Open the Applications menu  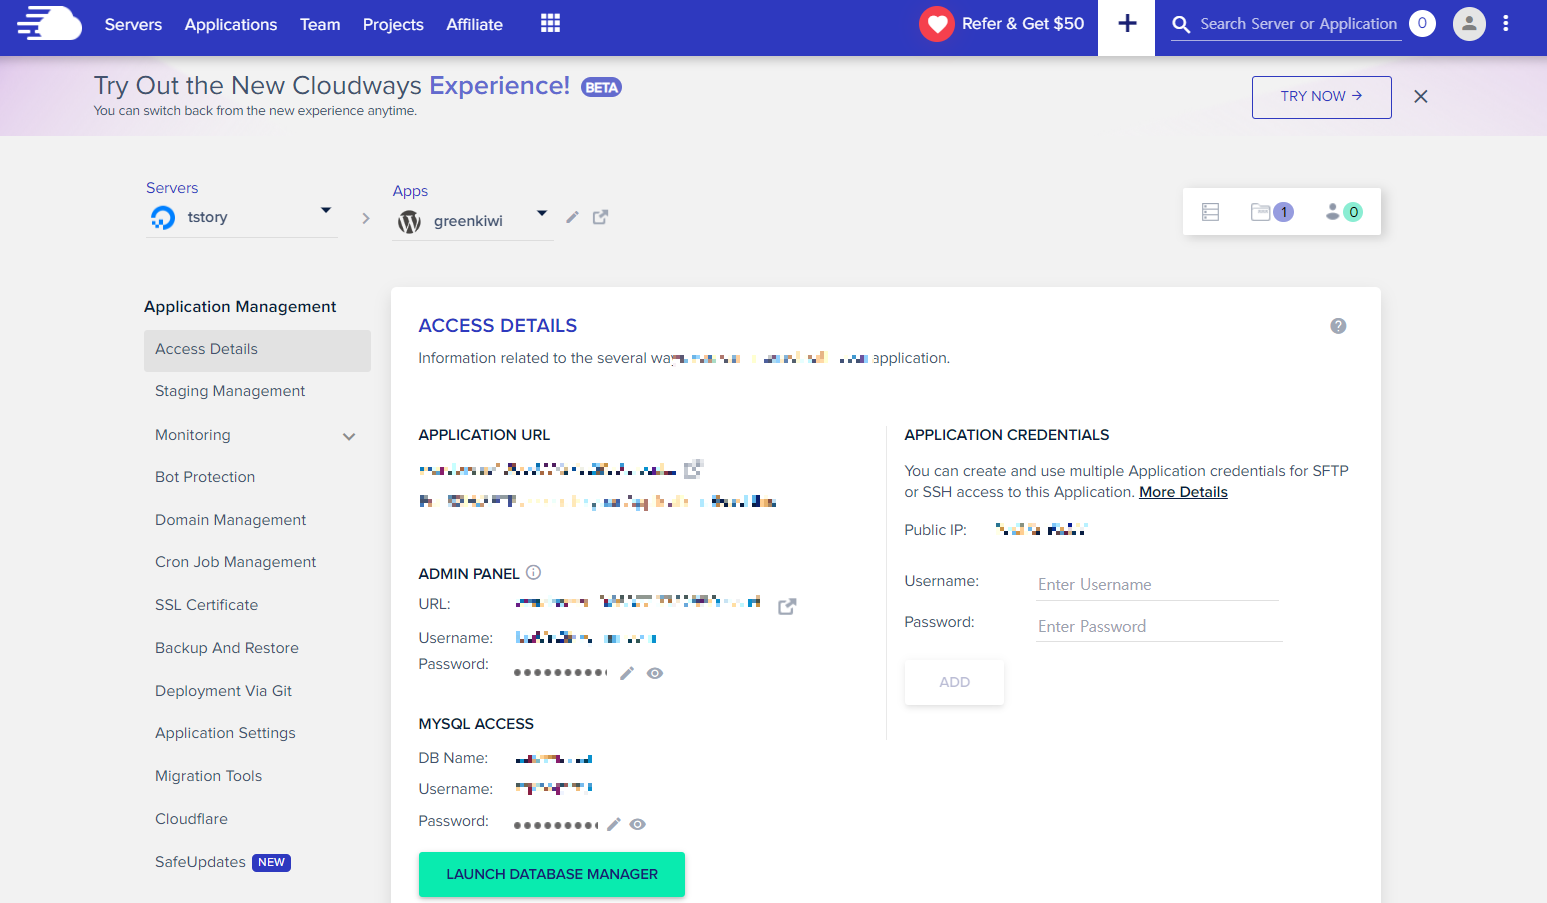(x=231, y=24)
